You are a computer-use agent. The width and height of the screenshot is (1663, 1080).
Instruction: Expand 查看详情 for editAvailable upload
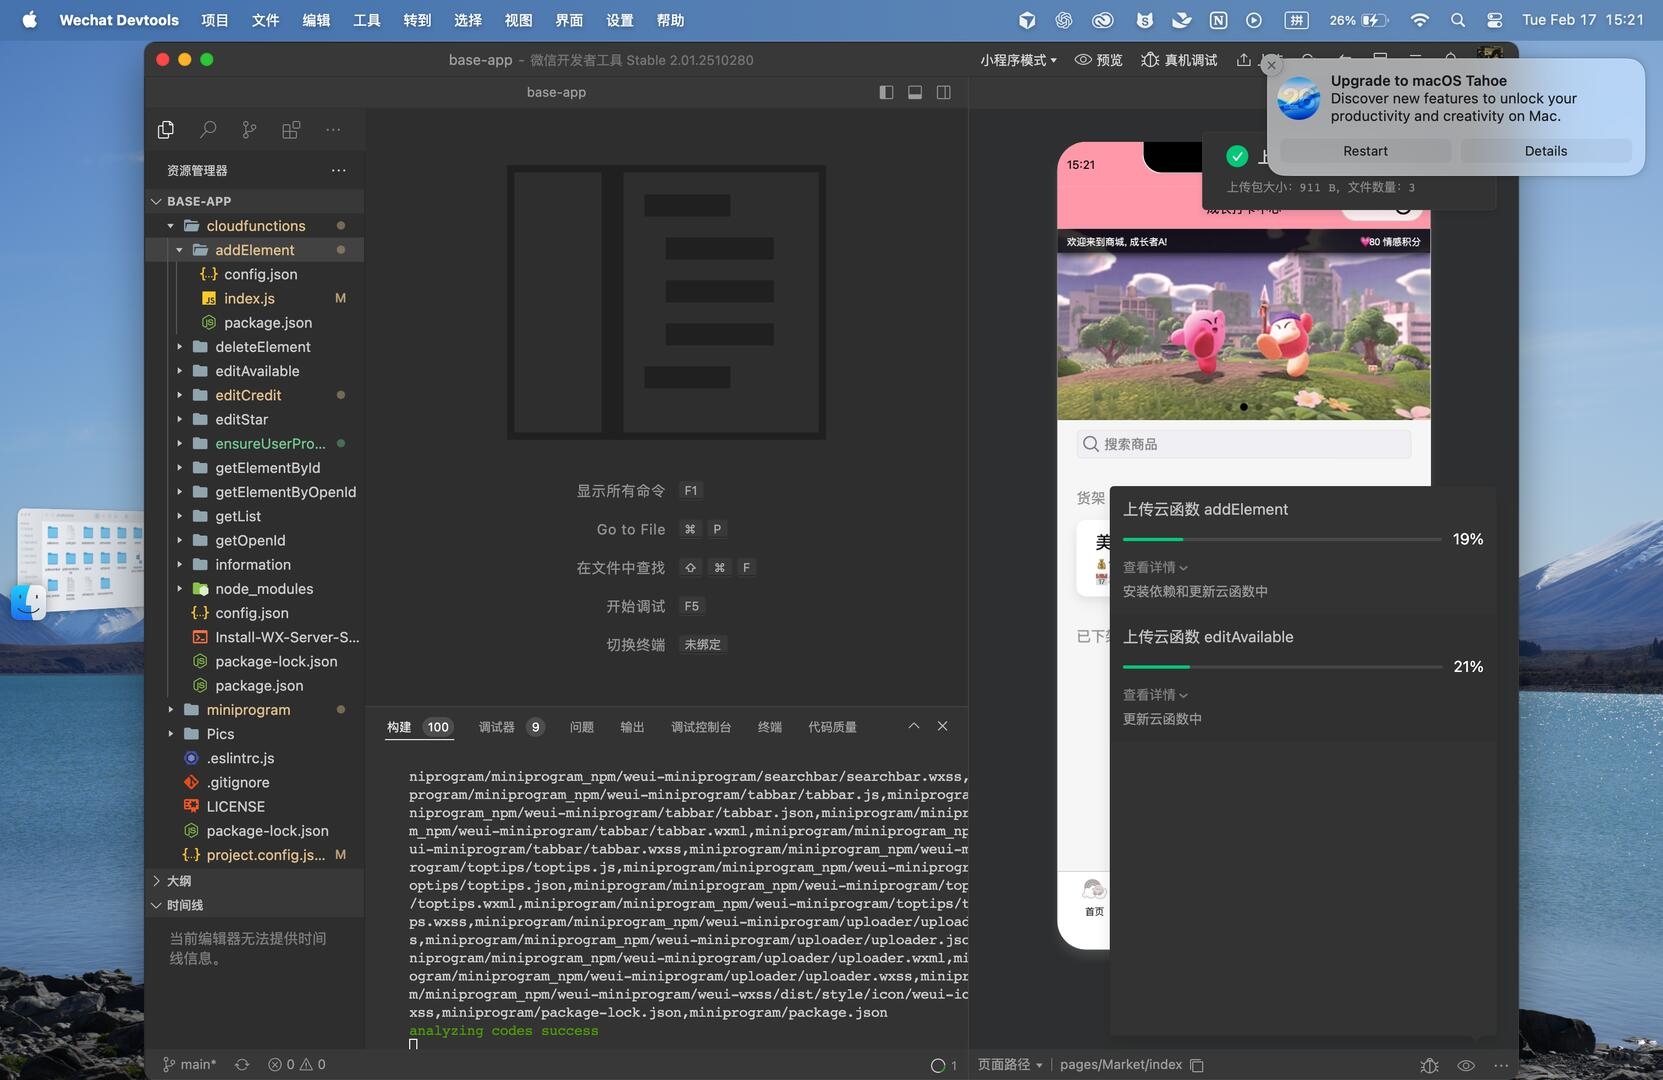(x=1155, y=695)
